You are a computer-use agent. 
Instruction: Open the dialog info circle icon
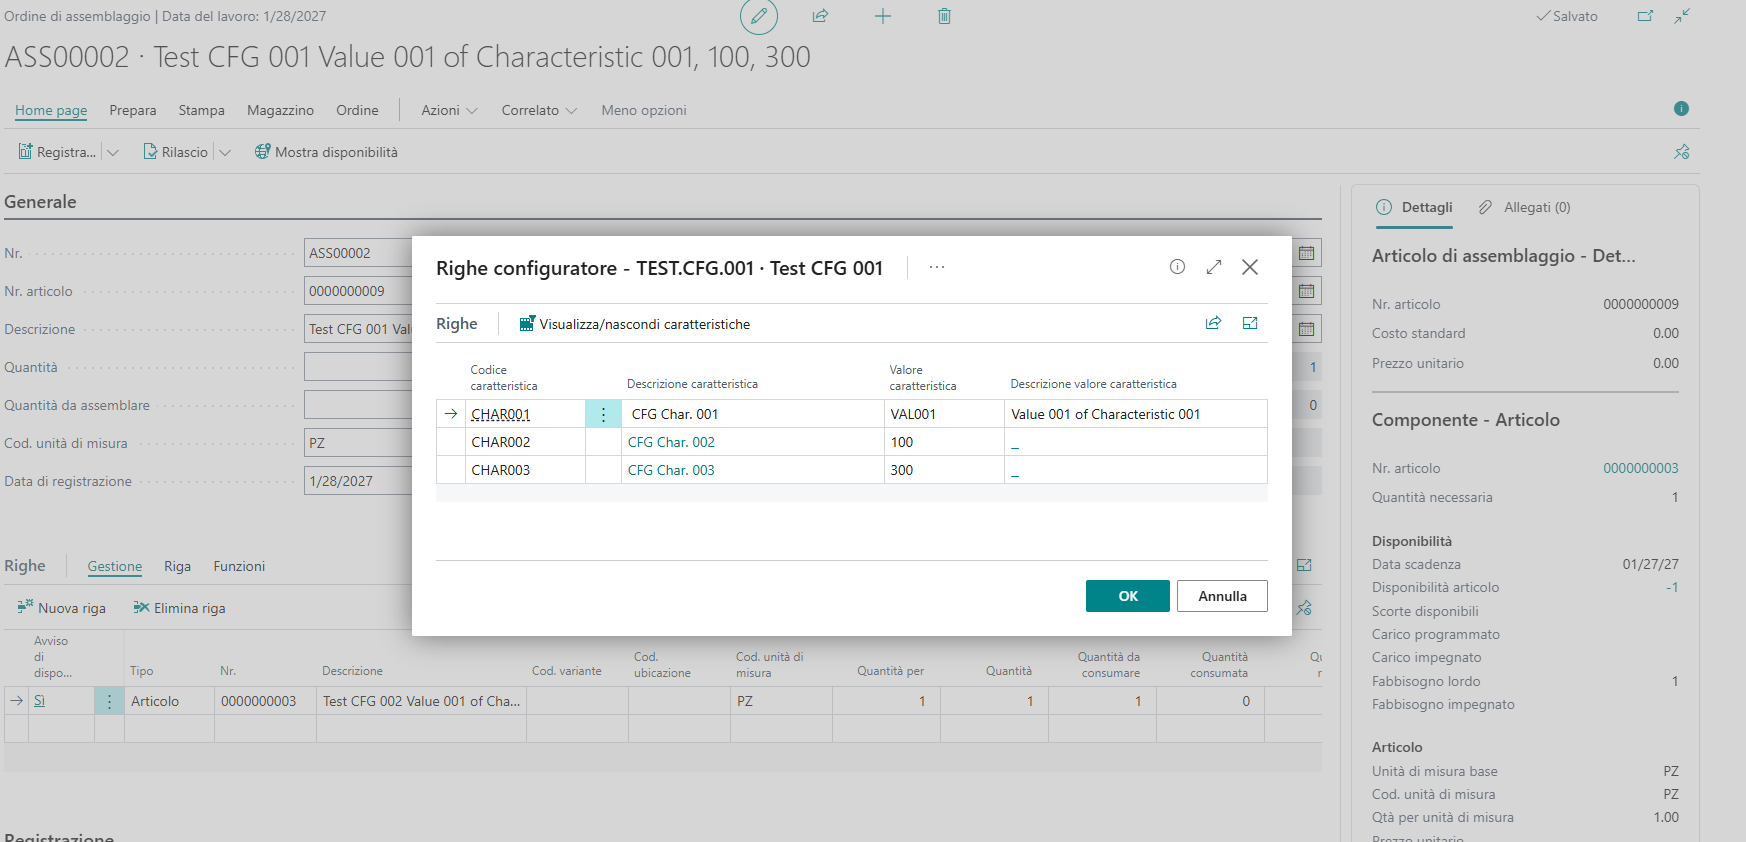[x=1177, y=267]
